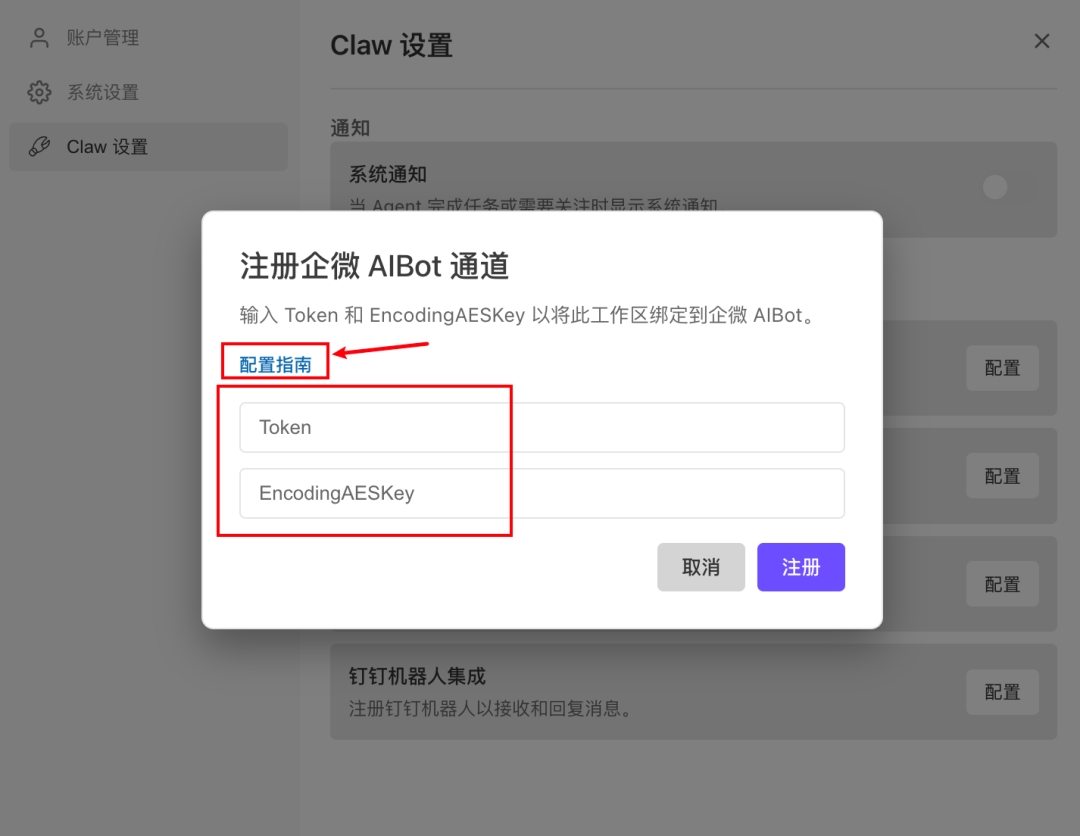Click the brush icon next to Claw 设置
The width and height of the screenshot is (1080, 836).
point(38,146)
